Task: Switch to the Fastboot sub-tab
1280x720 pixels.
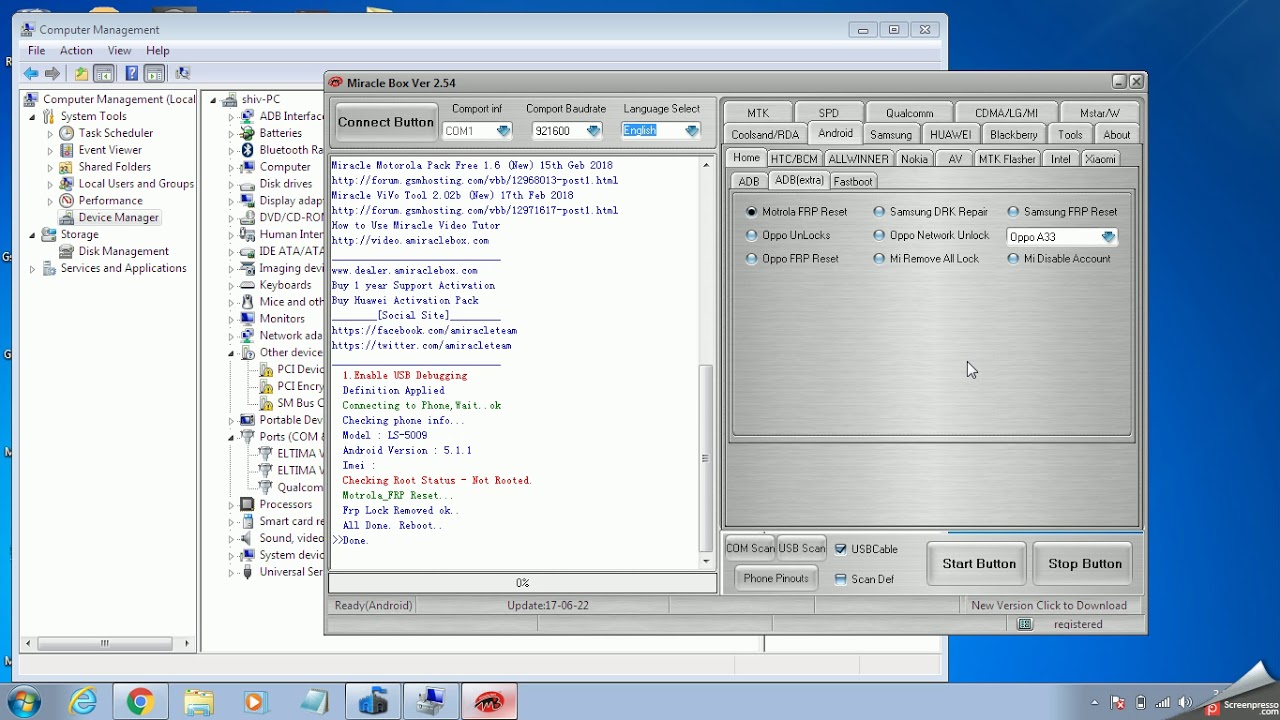Action: coord(853,182)
